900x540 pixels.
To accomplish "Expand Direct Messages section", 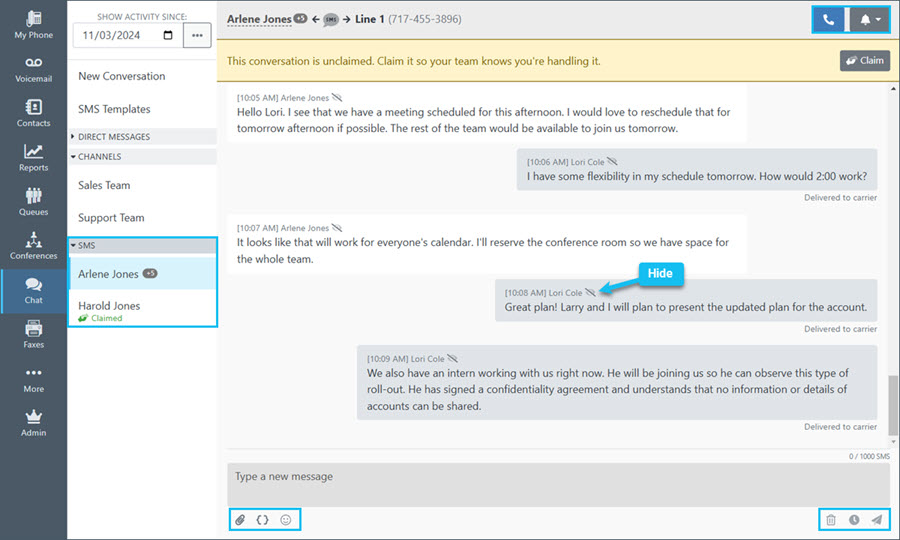I will click(x=142, y=137).
